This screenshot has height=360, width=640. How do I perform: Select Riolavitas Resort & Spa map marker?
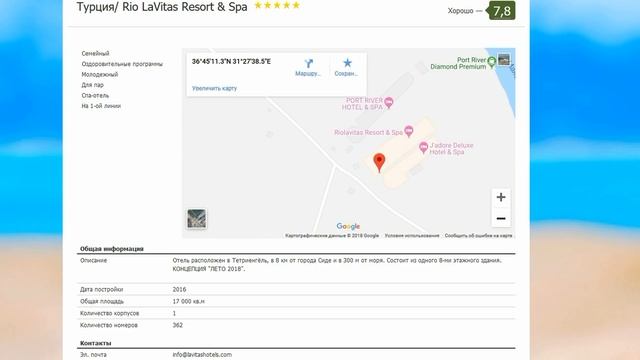[409, 131]
